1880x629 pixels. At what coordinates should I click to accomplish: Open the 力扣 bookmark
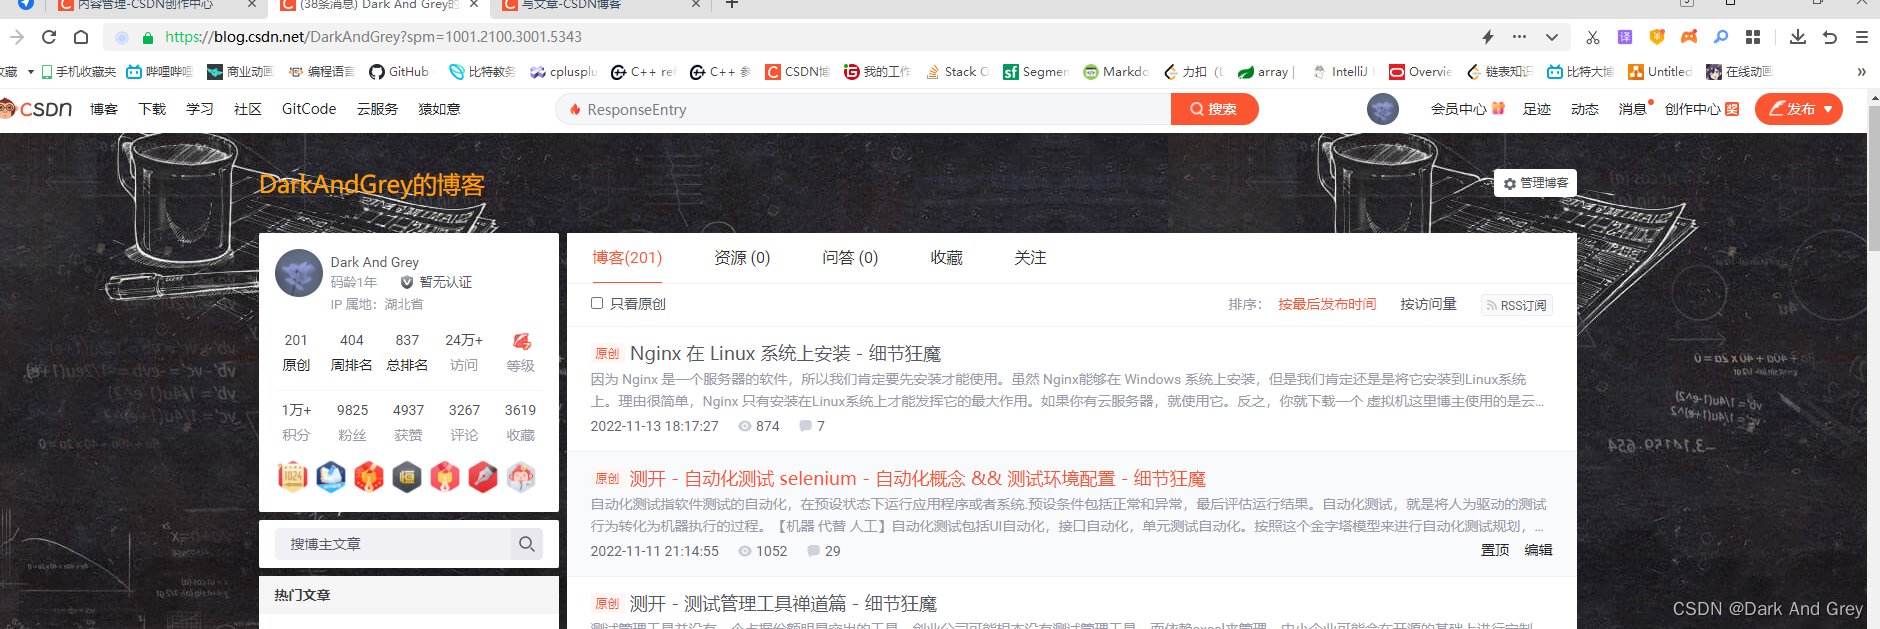pyautogui.click(x=1193, y=72)
